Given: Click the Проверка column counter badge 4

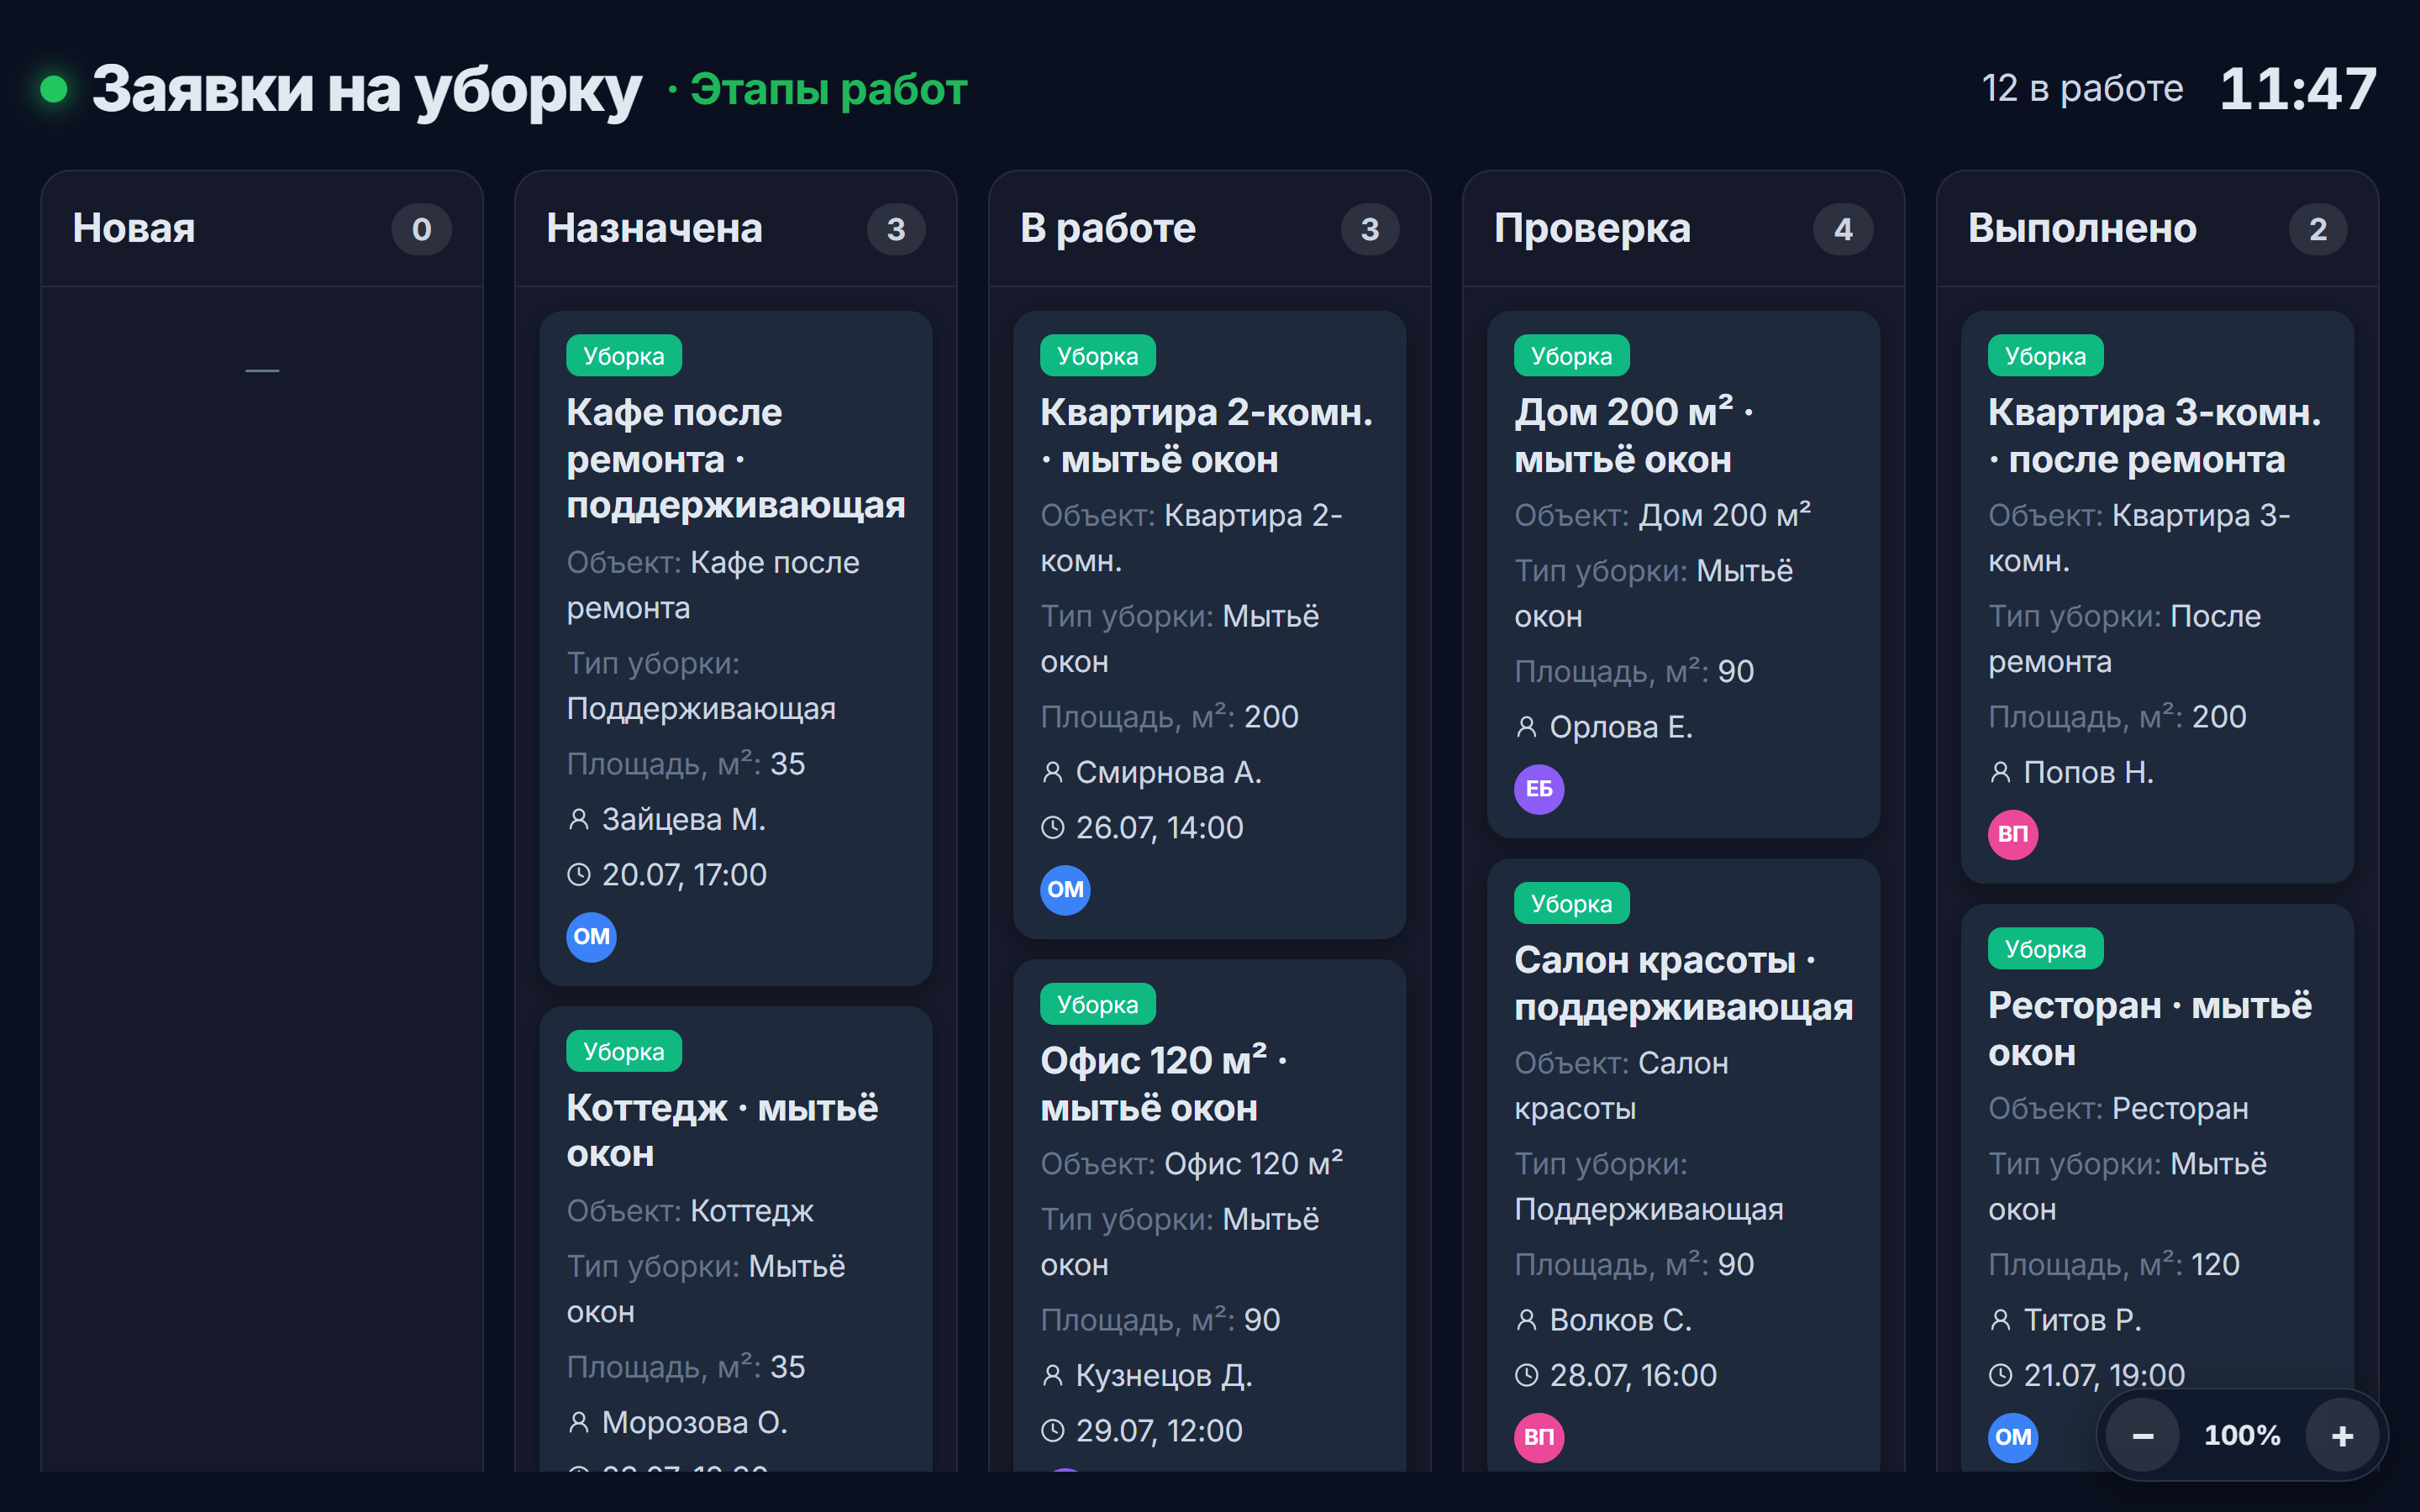Looking at the screenshot, I should [x=1843, y=230].
